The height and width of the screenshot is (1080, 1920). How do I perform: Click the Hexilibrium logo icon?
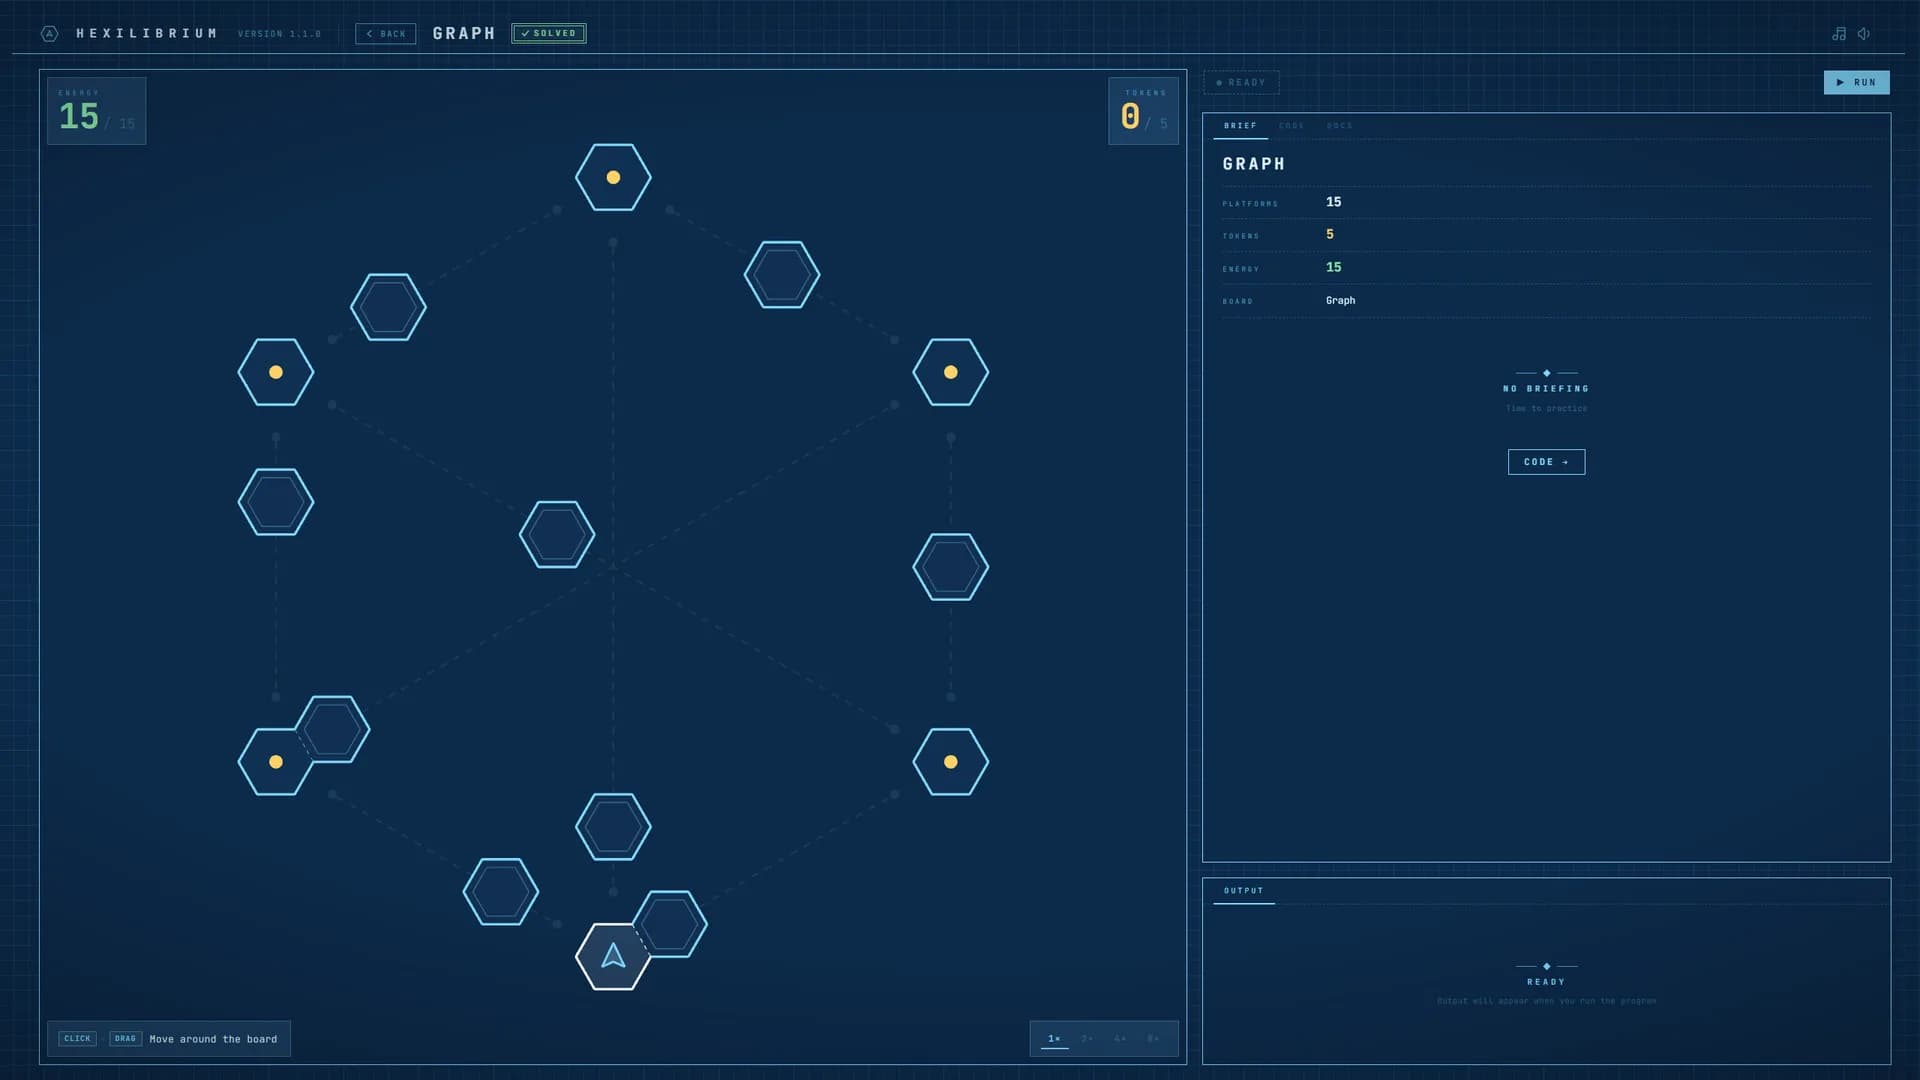pos(49,34)
